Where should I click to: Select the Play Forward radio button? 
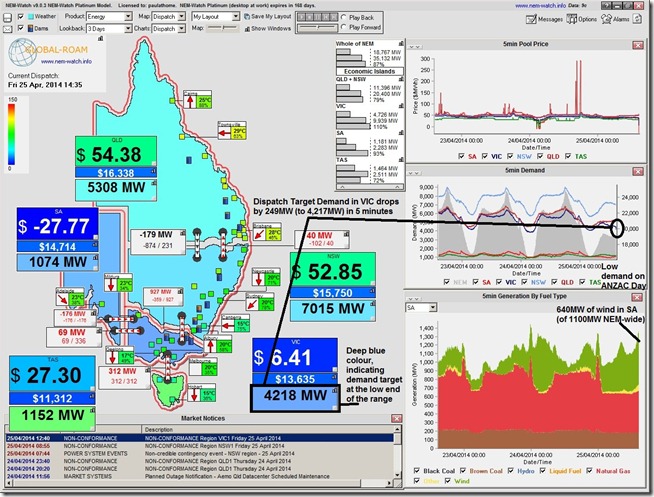click(x=344, y=28)
